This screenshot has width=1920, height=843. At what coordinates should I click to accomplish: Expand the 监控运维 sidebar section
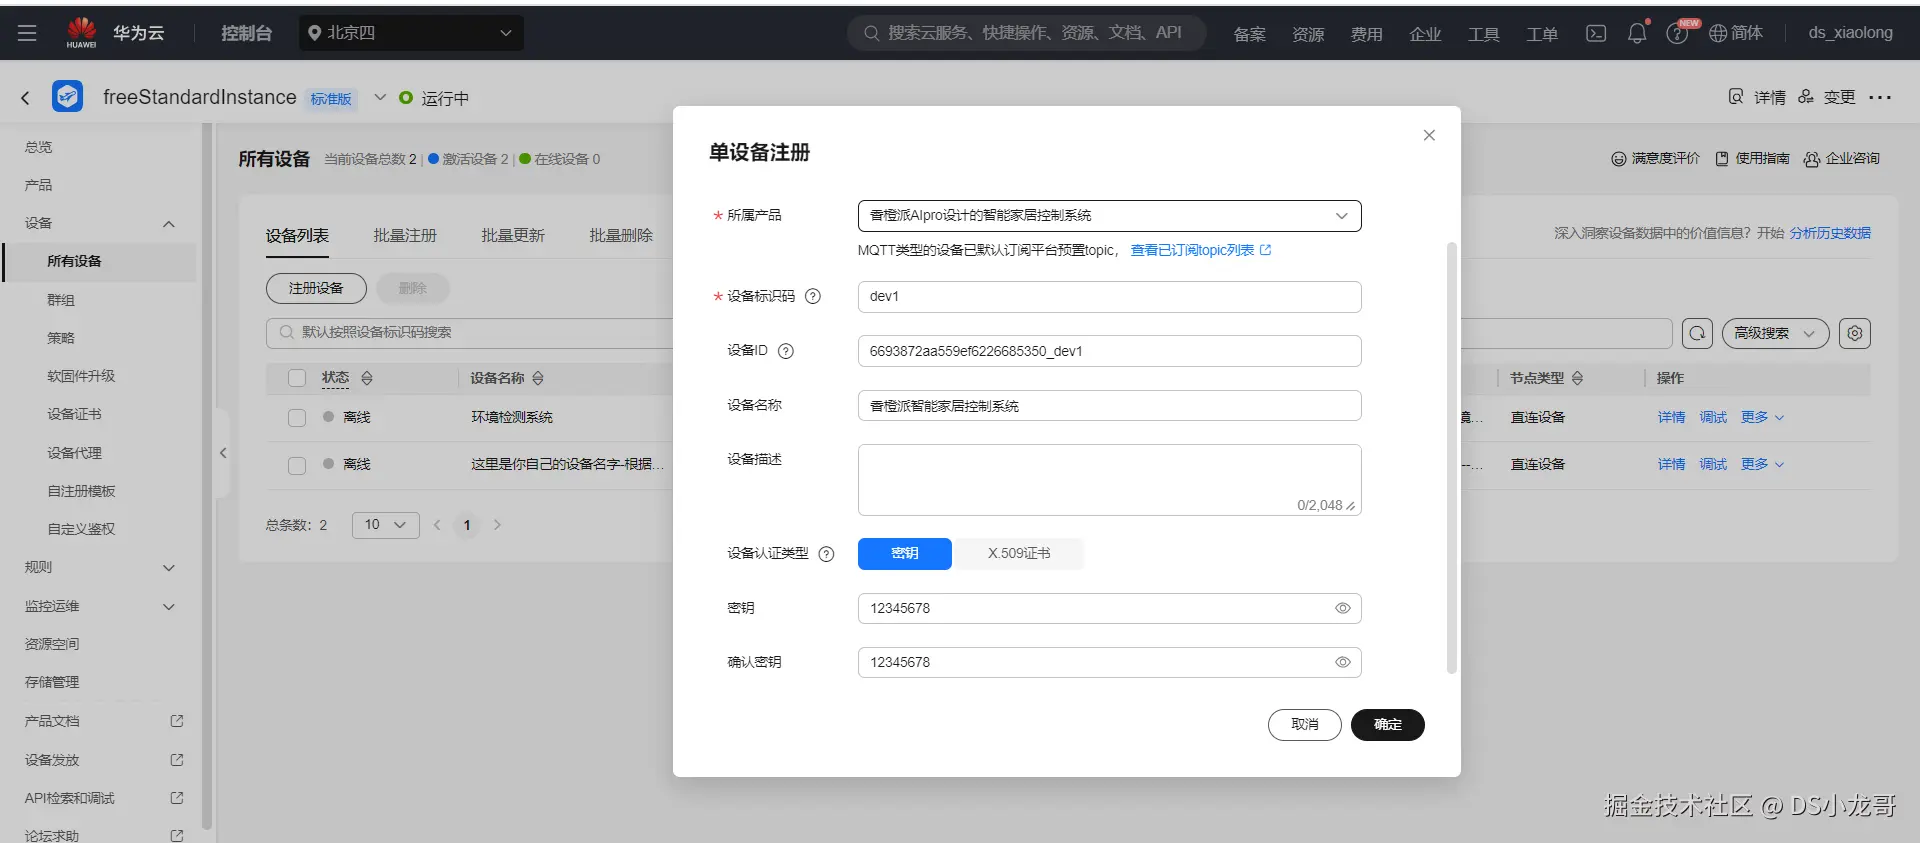pos(169,607)
